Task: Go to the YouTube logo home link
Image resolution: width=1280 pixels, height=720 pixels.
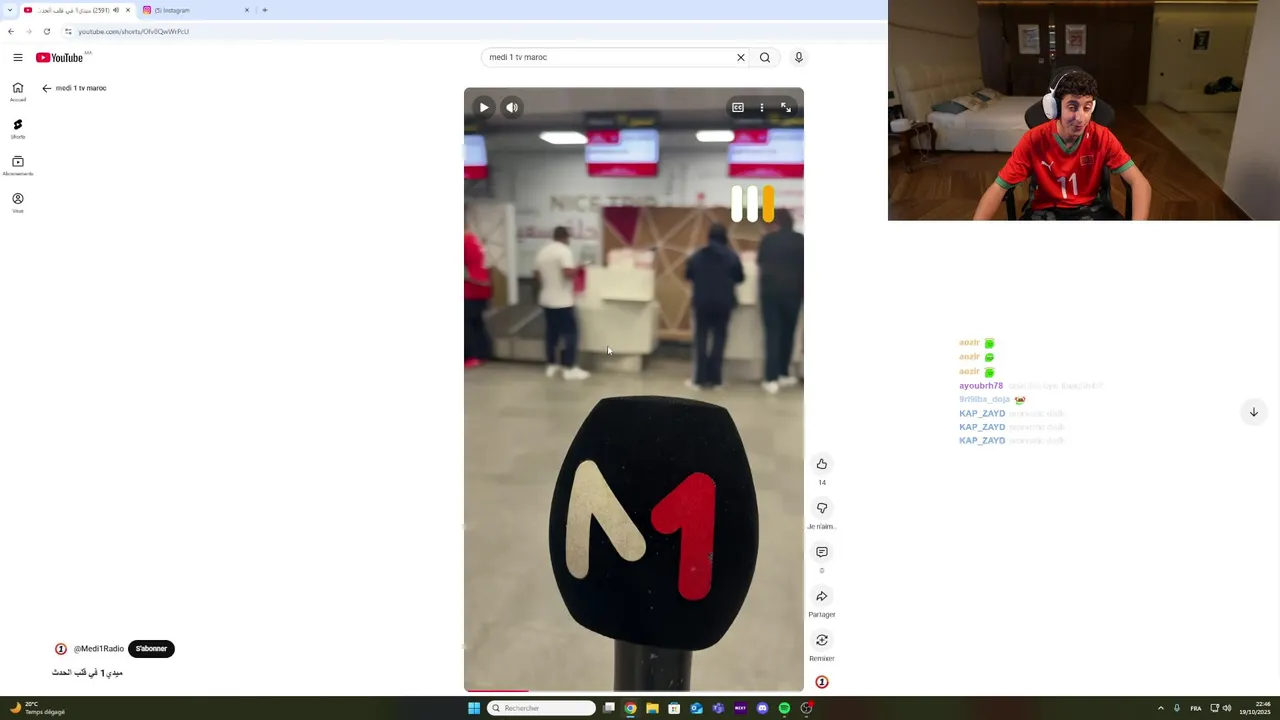Action: point(60,58)
